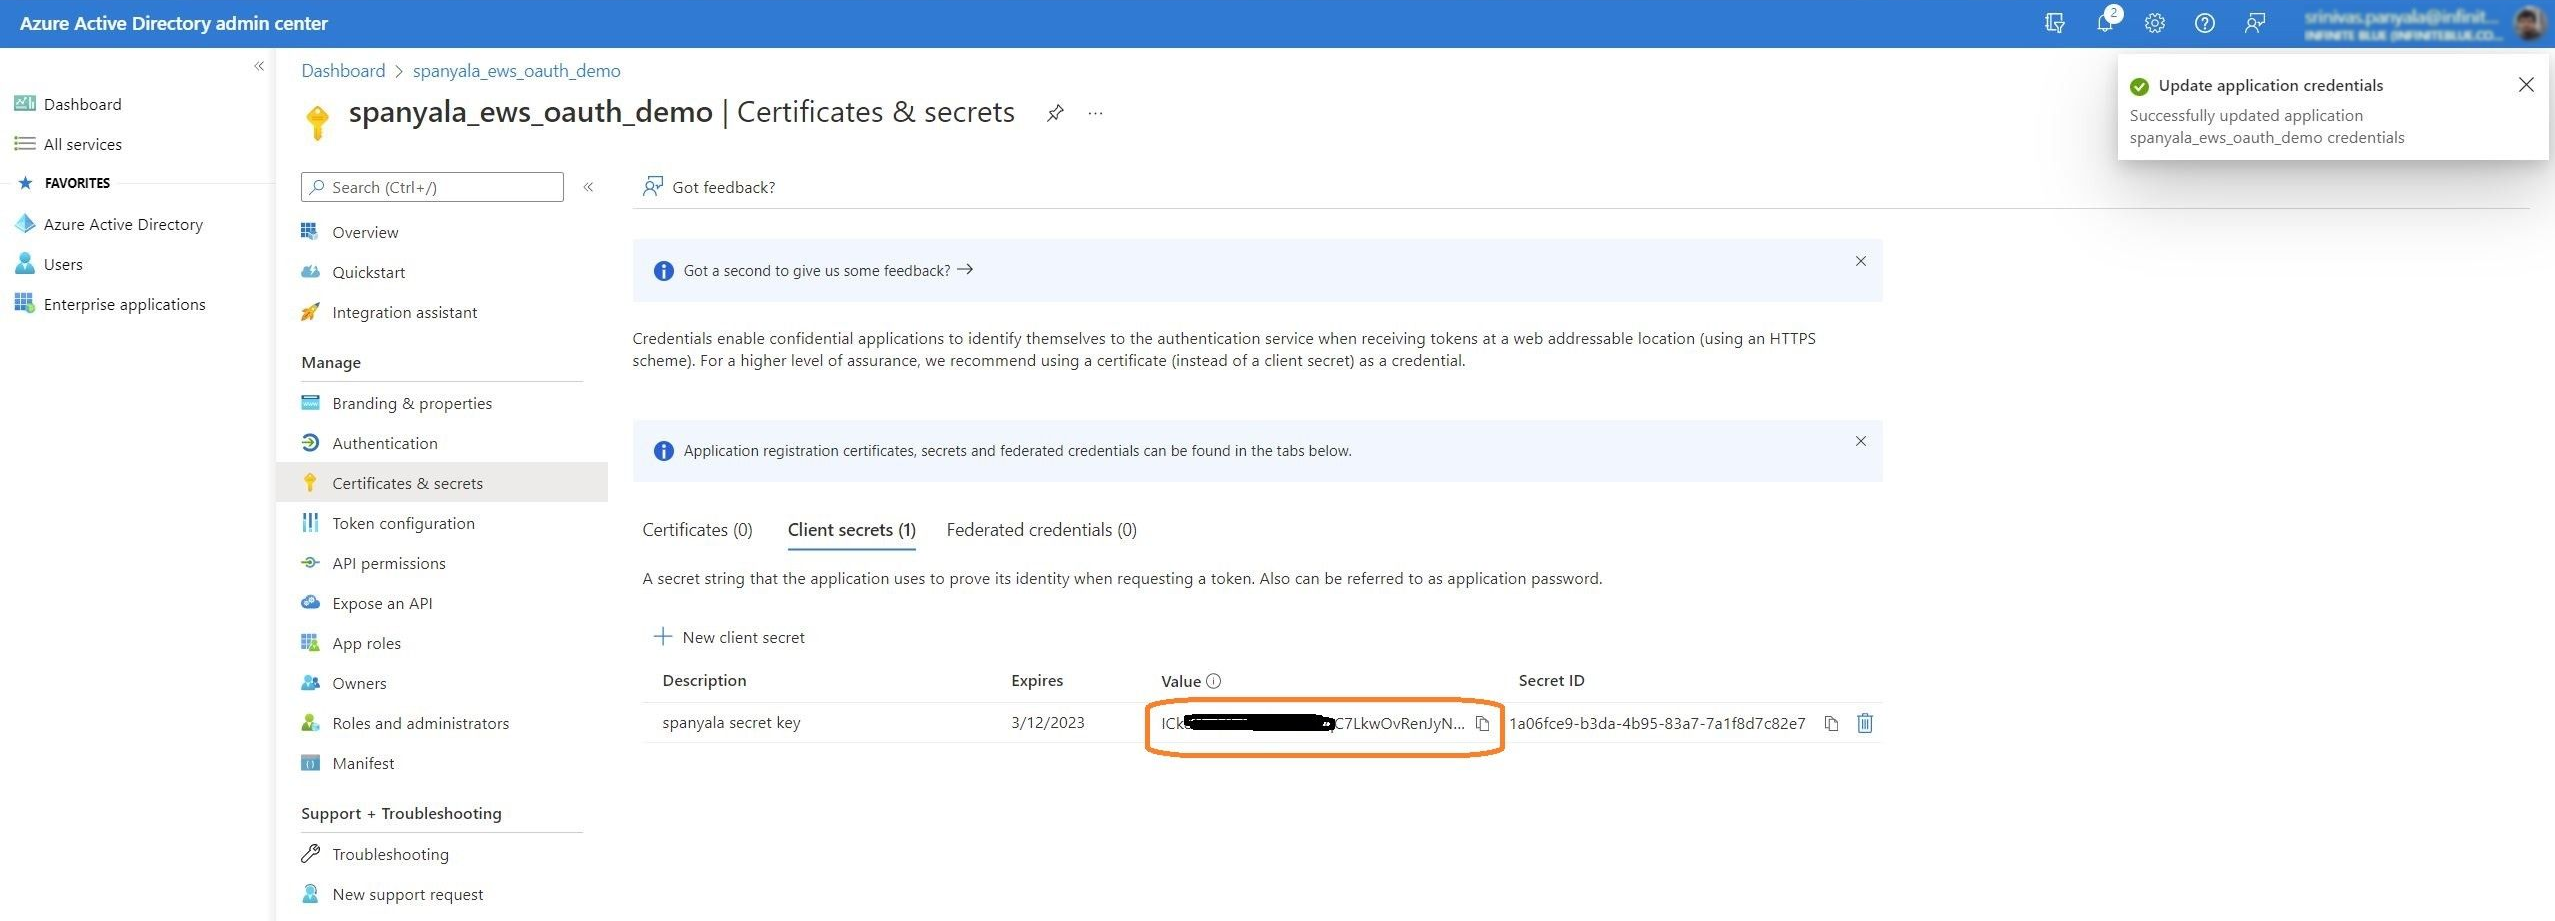Open the ellipsis more options menu
2555x921 pixels.
(1096, 113)
